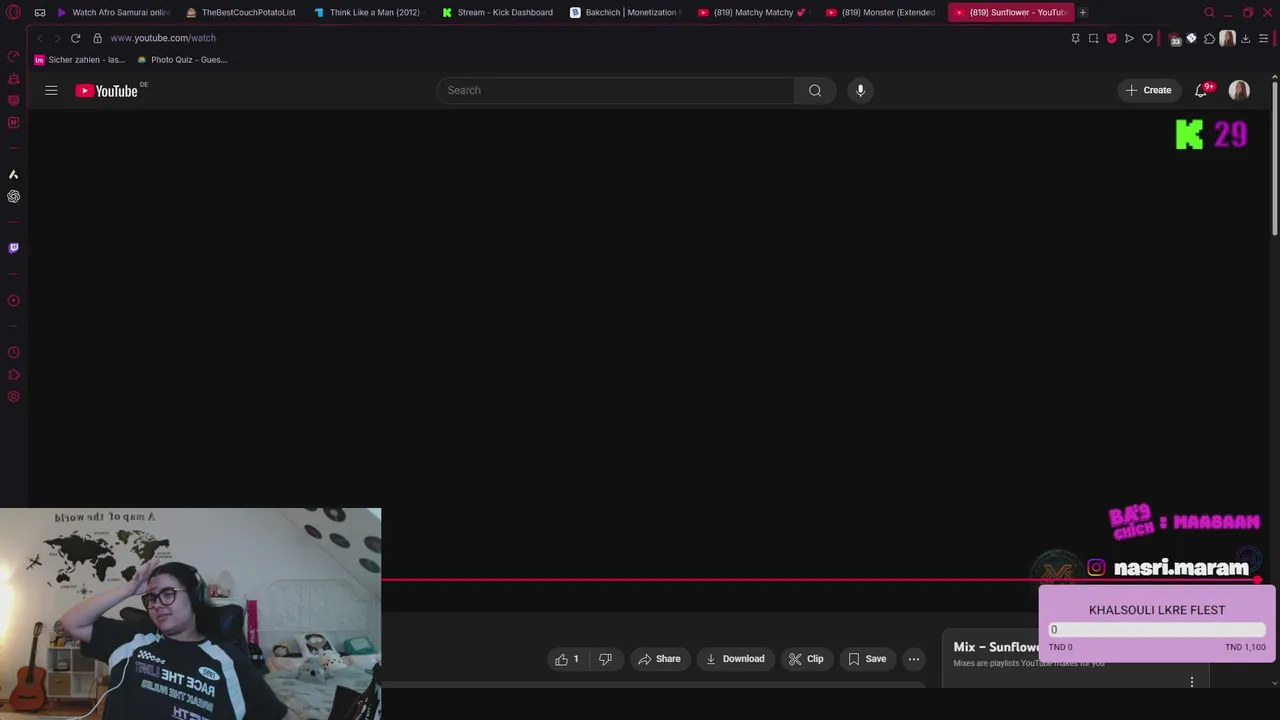This screenshot has width=1280, height=720.
Task: Click the site security lock icon
Action: point(97,38)
